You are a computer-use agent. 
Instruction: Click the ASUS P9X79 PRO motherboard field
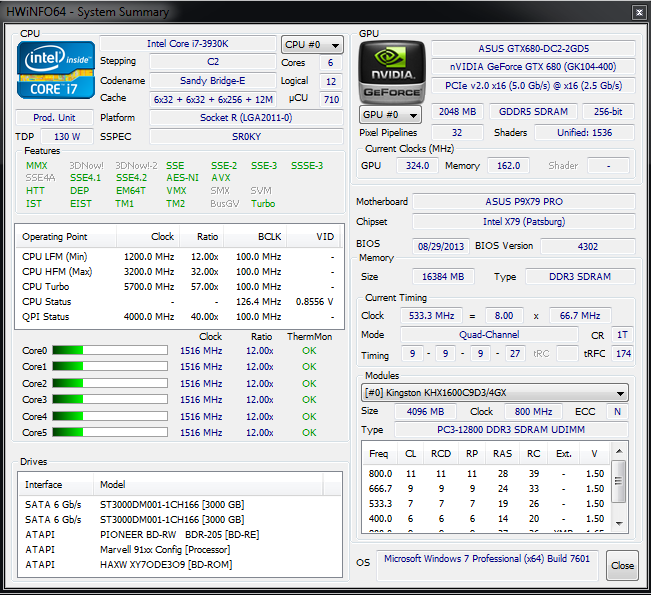(x=524, y=202)
